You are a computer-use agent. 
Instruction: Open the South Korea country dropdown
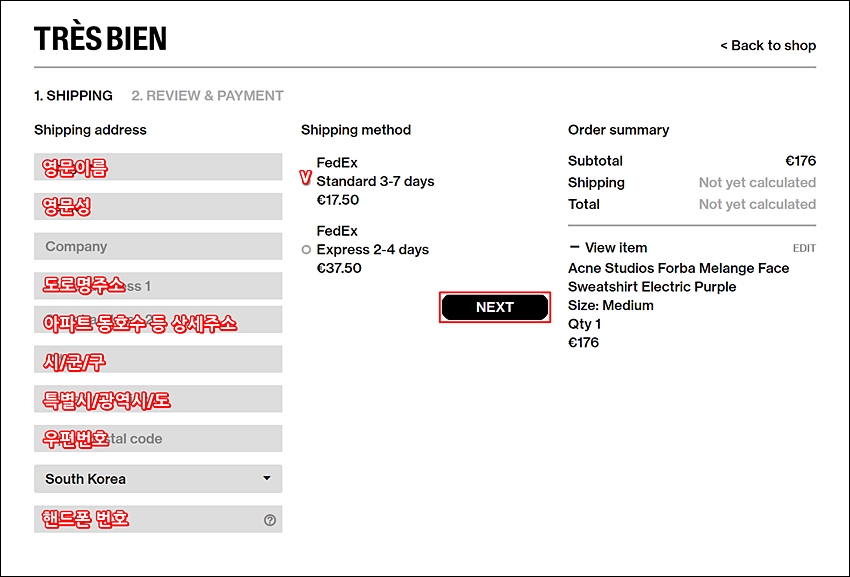coord(158,479)
